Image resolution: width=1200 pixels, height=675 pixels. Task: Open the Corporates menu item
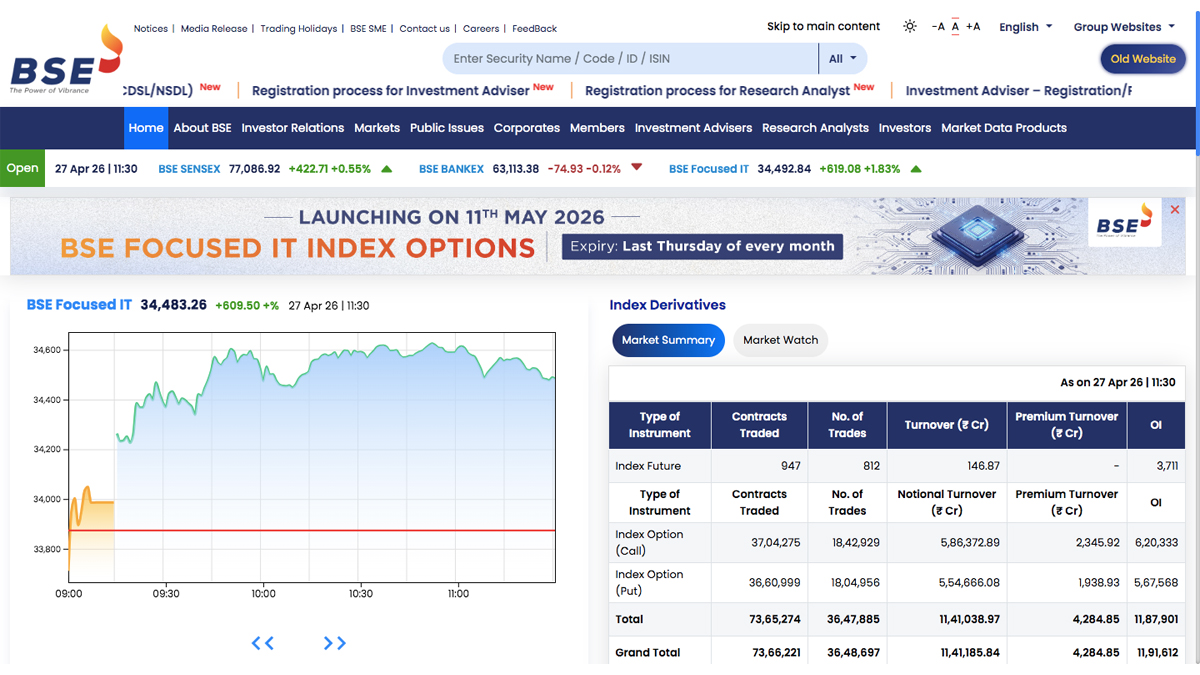(x=526, y=128)
